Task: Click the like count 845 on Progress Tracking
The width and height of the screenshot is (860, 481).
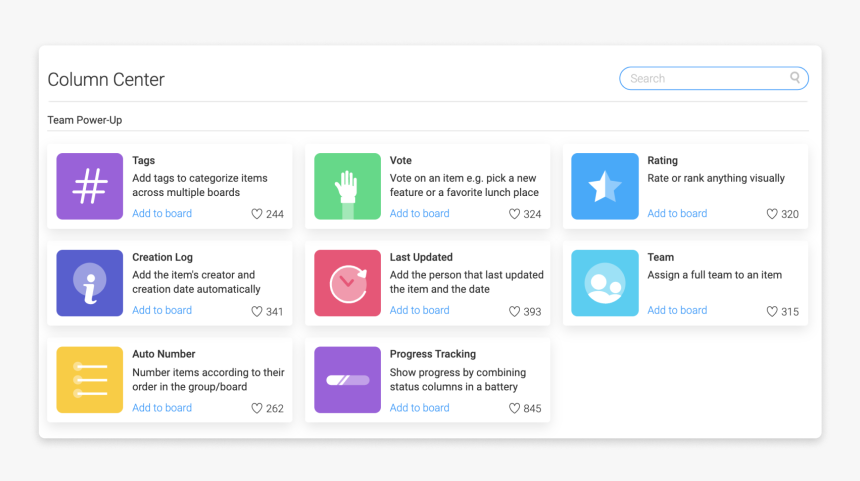Action: (x=532, y=409)
